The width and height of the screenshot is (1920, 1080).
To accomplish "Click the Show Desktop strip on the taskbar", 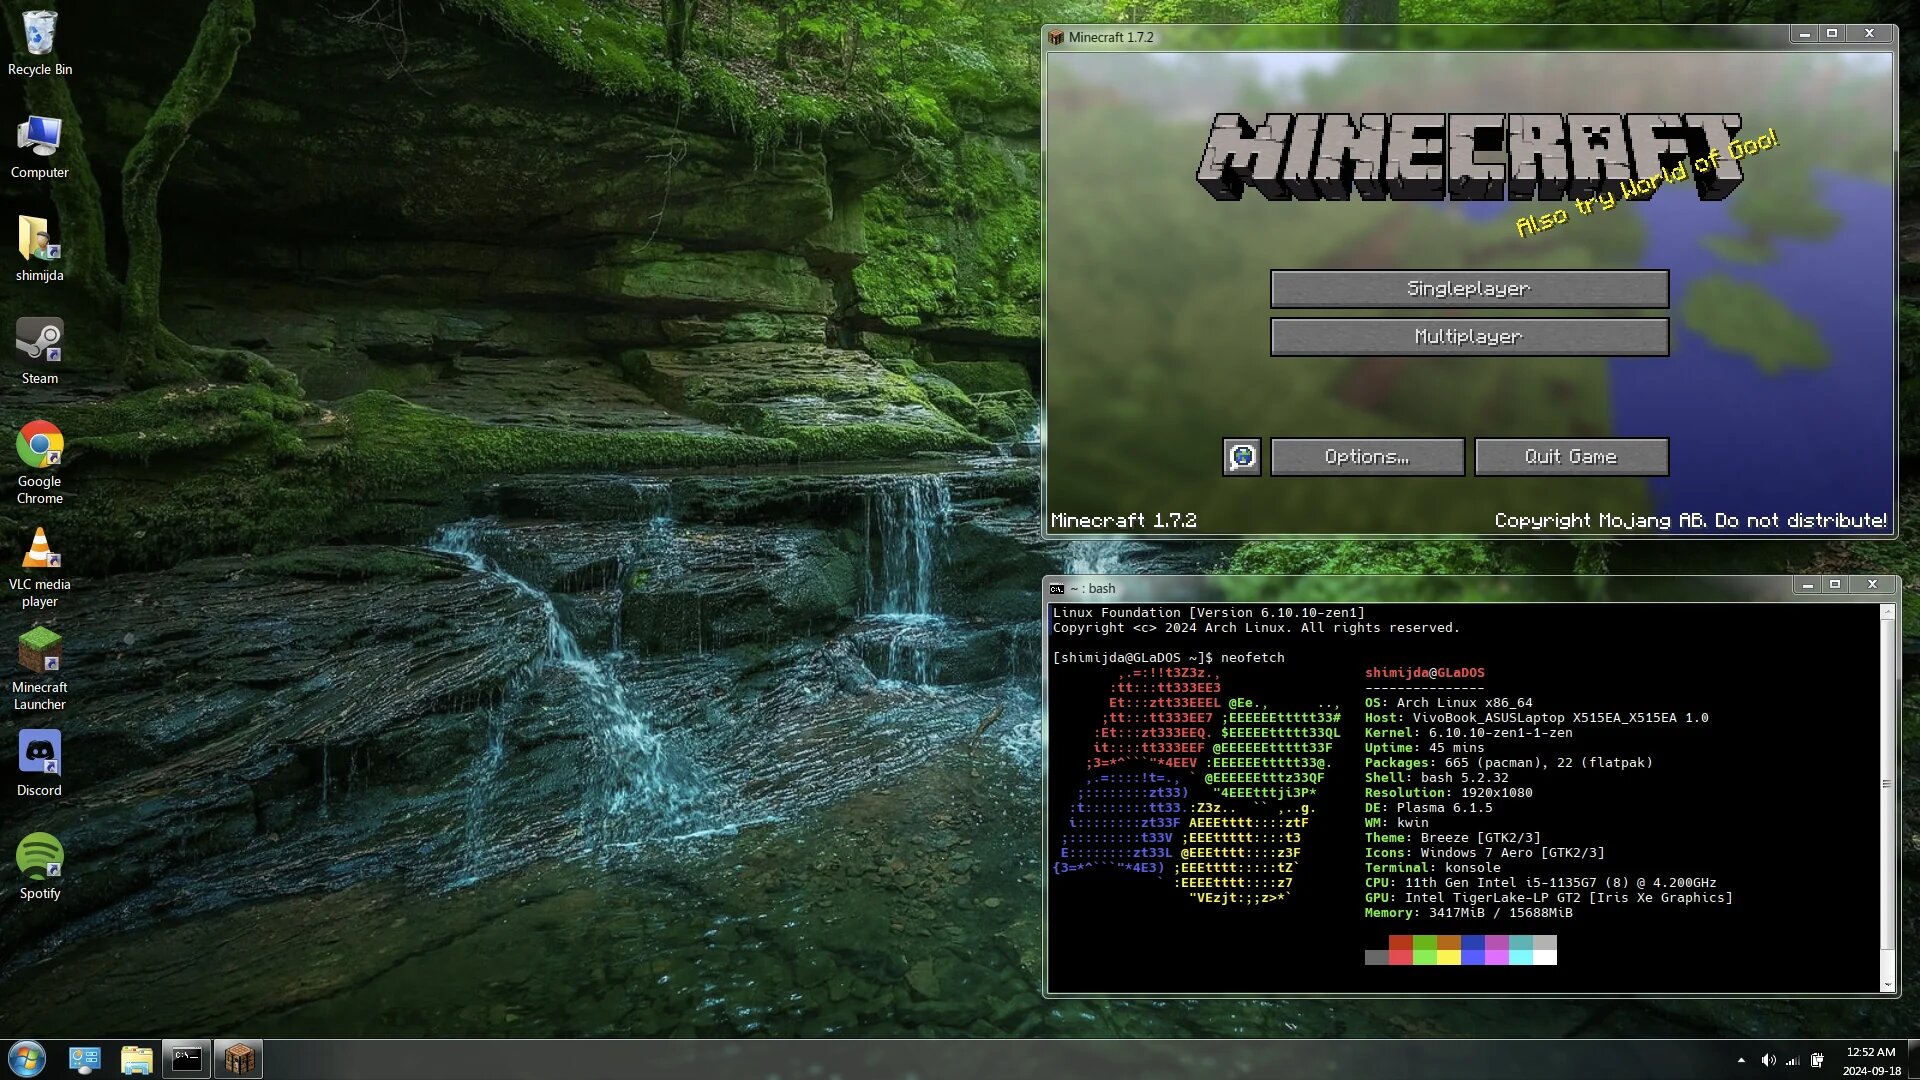I will (1913, 1060).
